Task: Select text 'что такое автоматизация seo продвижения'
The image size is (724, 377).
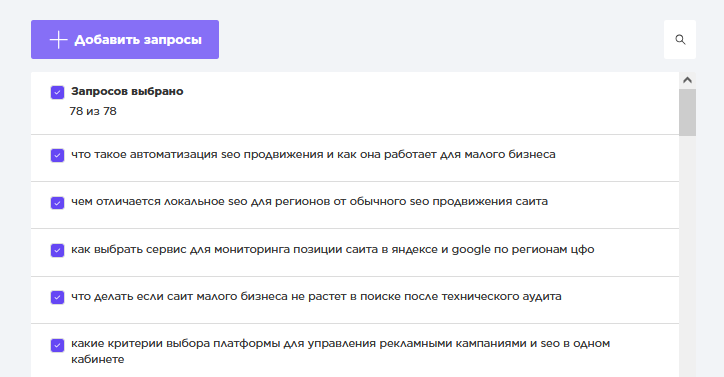Action: [197, 154]
